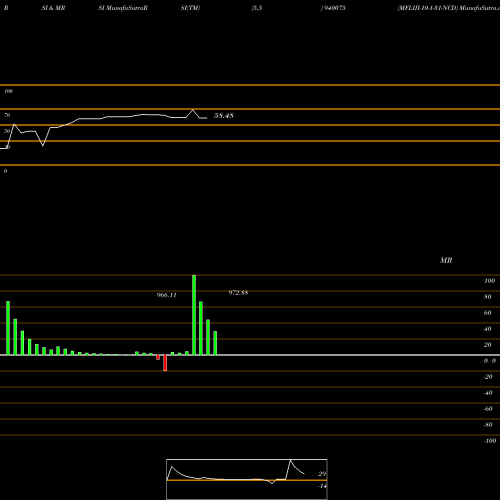Screen dimensions: 500x500
Task: Click the -20 label on the MR axis
Action: (488, 377)
